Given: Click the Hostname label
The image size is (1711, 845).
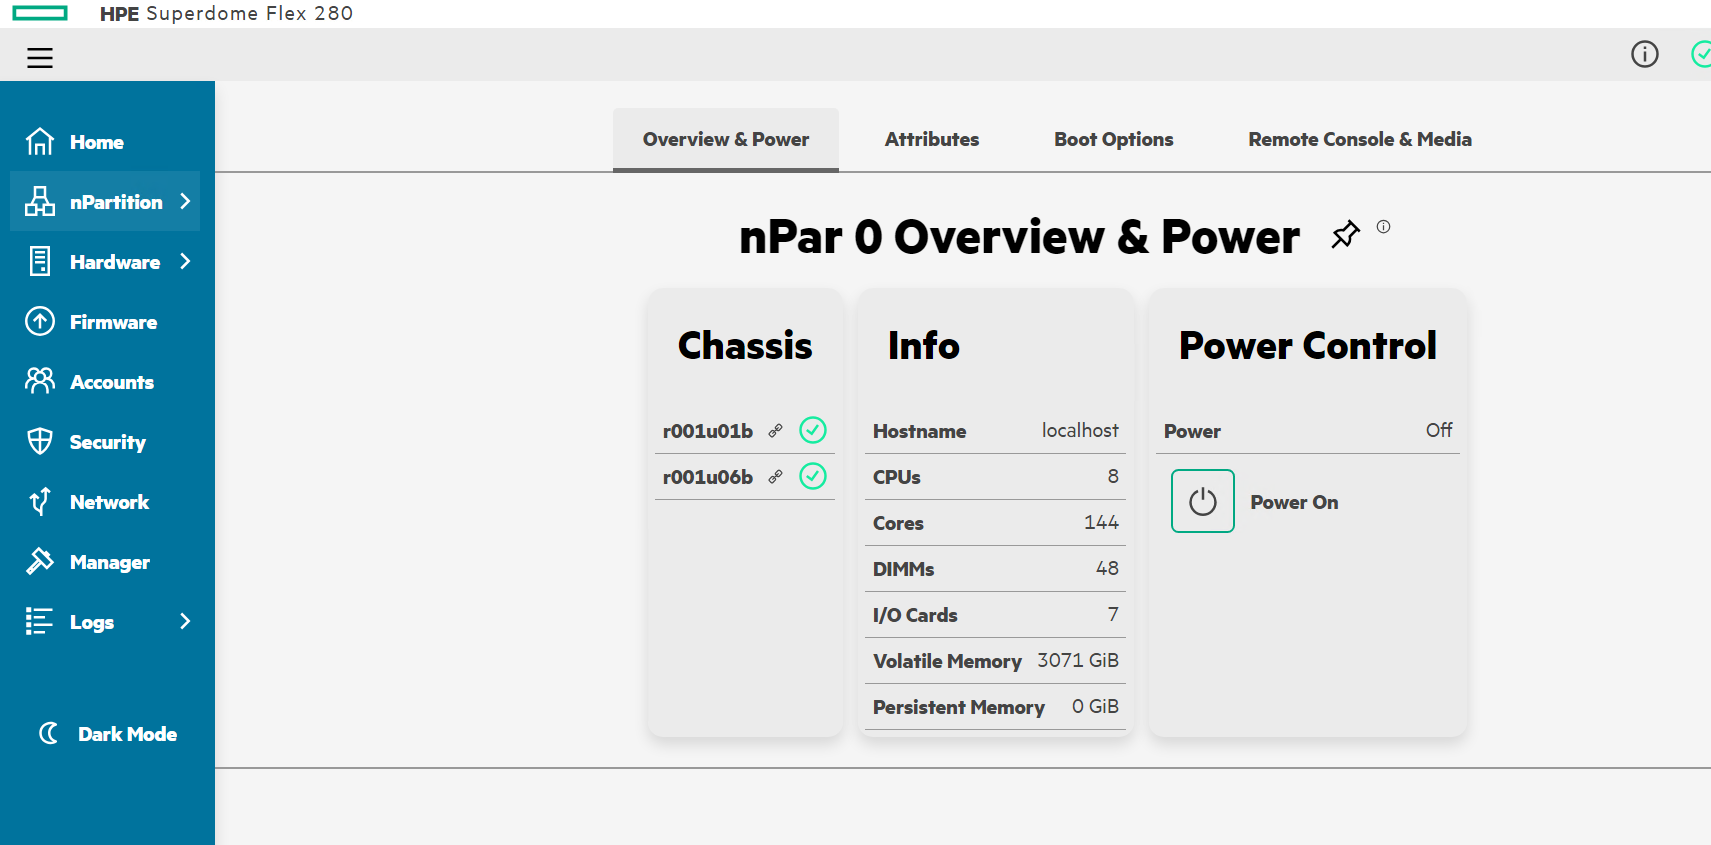Looking at the screenshot, I should pos(919,431).
